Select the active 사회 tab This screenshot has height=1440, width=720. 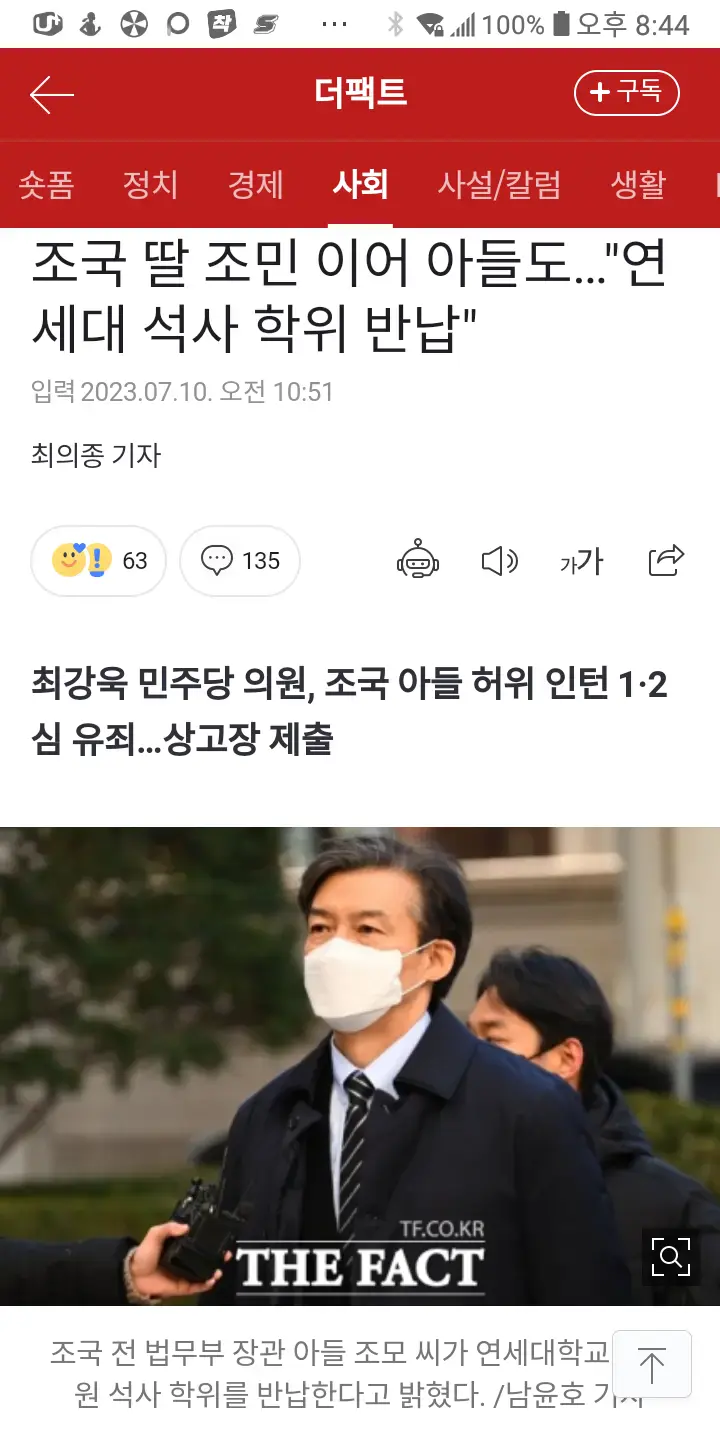tap(360, 184)
